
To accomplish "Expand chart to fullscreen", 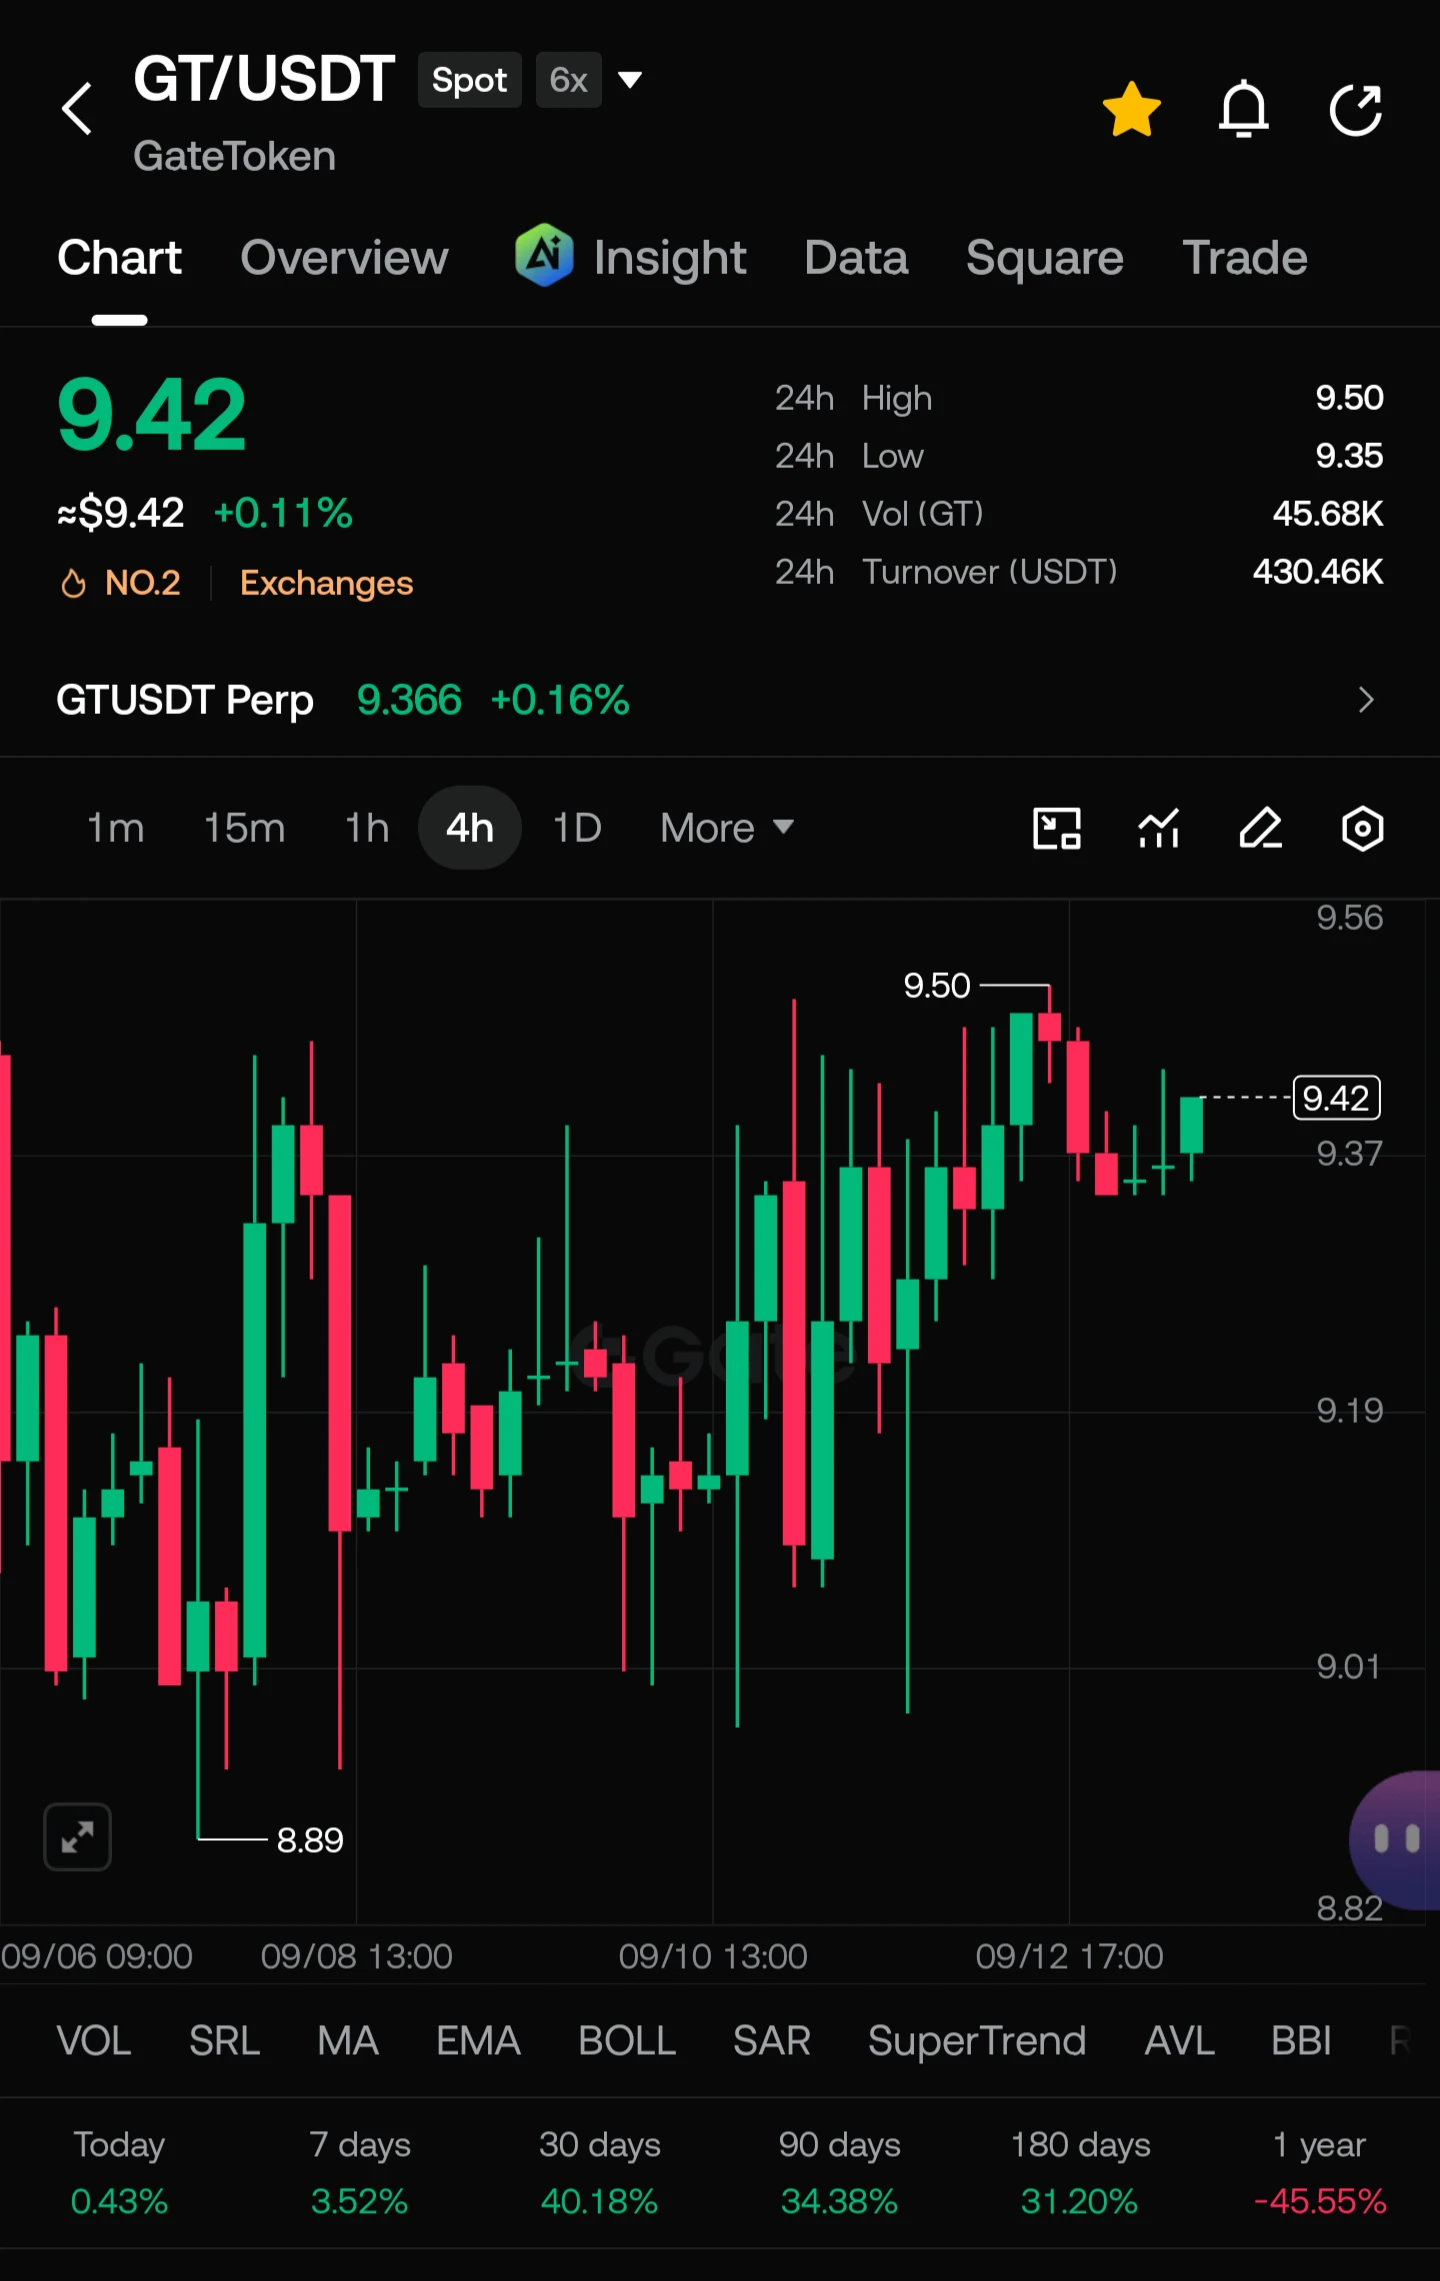I will pyautogui.click(x=77, y=1837).
